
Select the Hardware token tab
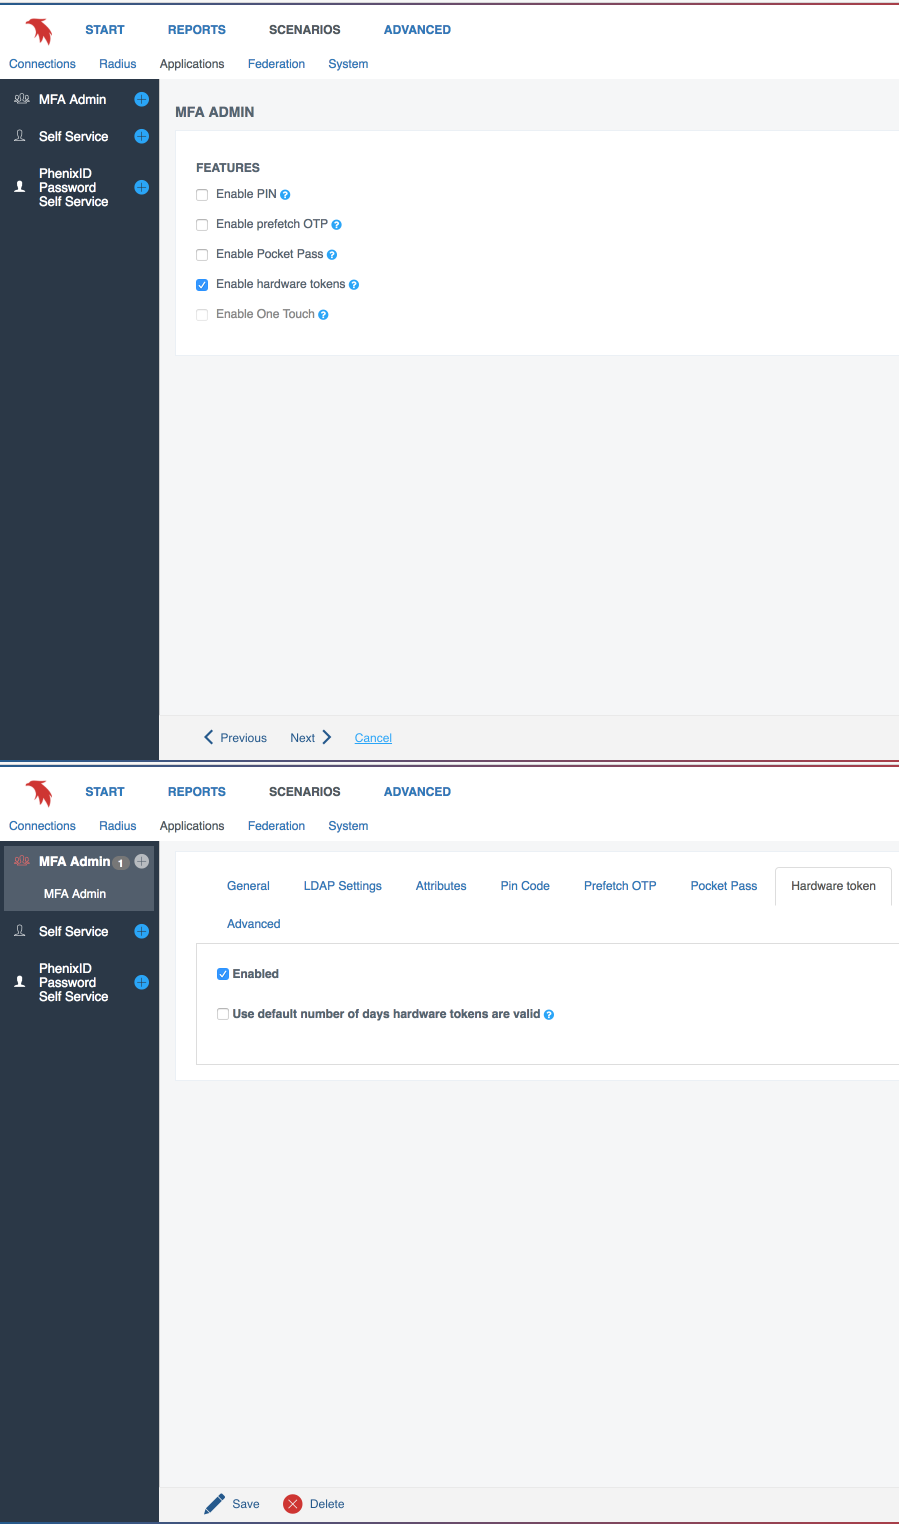point(833,886)
